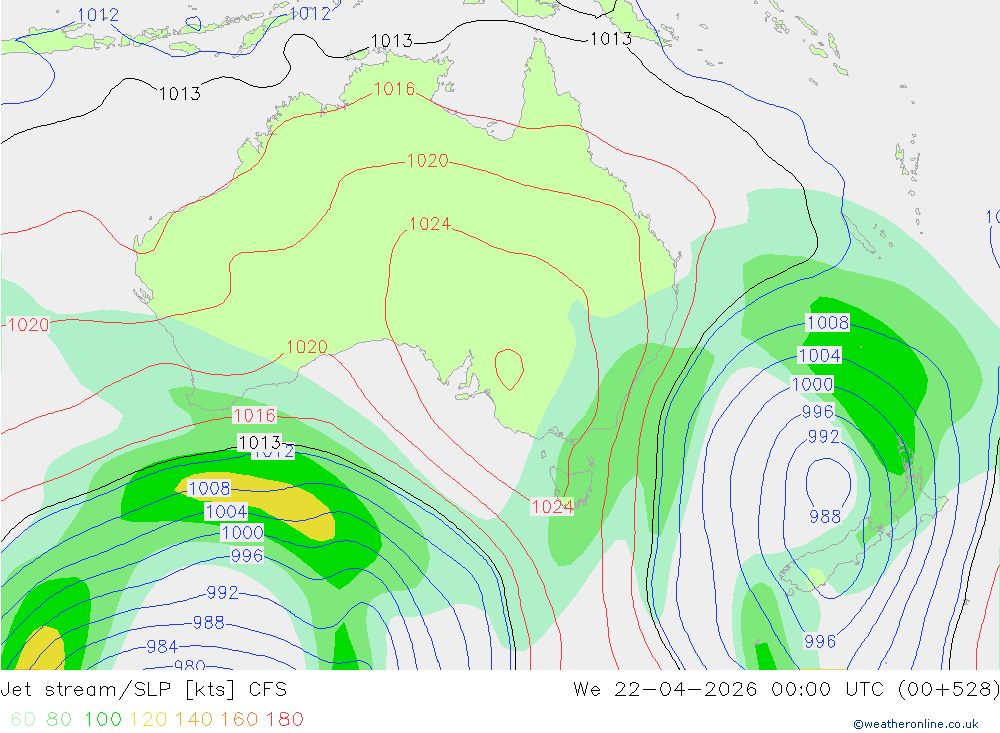Select the 100 kts legend value

click(103, 719)
